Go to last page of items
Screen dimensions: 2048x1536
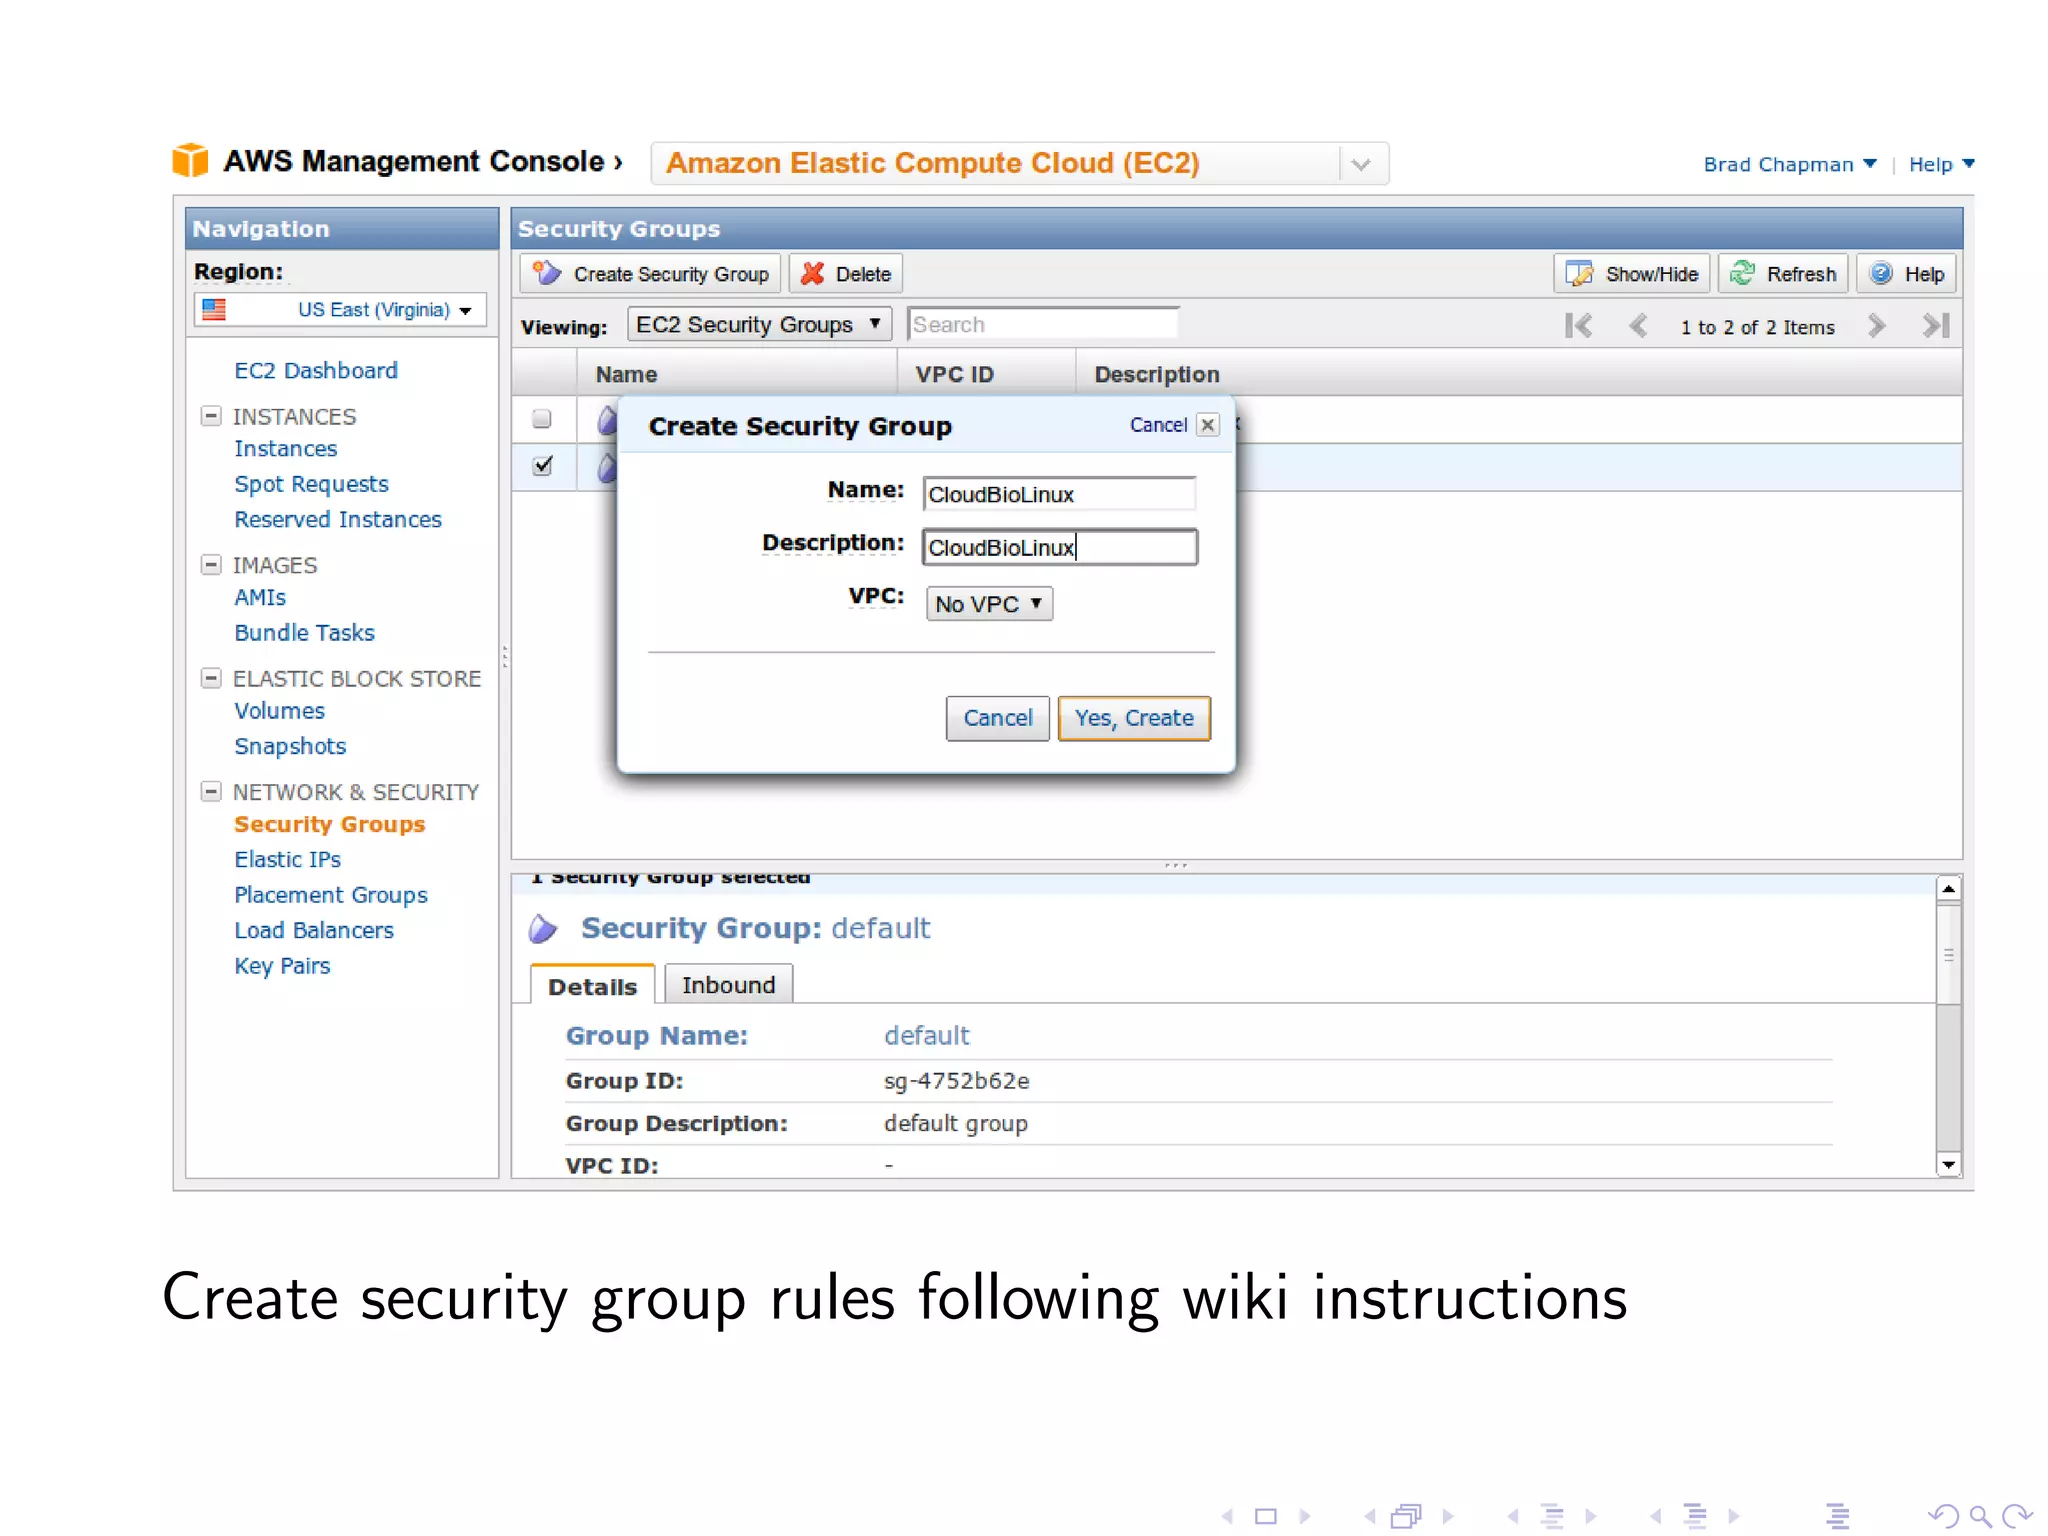(1936, 326)
